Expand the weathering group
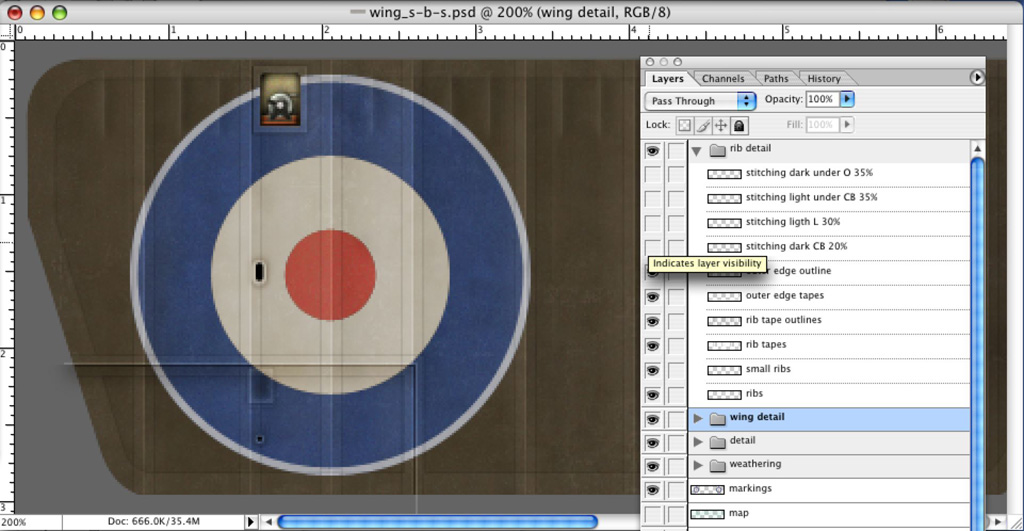This screenshot has height=531, width=1024. pyautogui.click(x=698, y=465)
